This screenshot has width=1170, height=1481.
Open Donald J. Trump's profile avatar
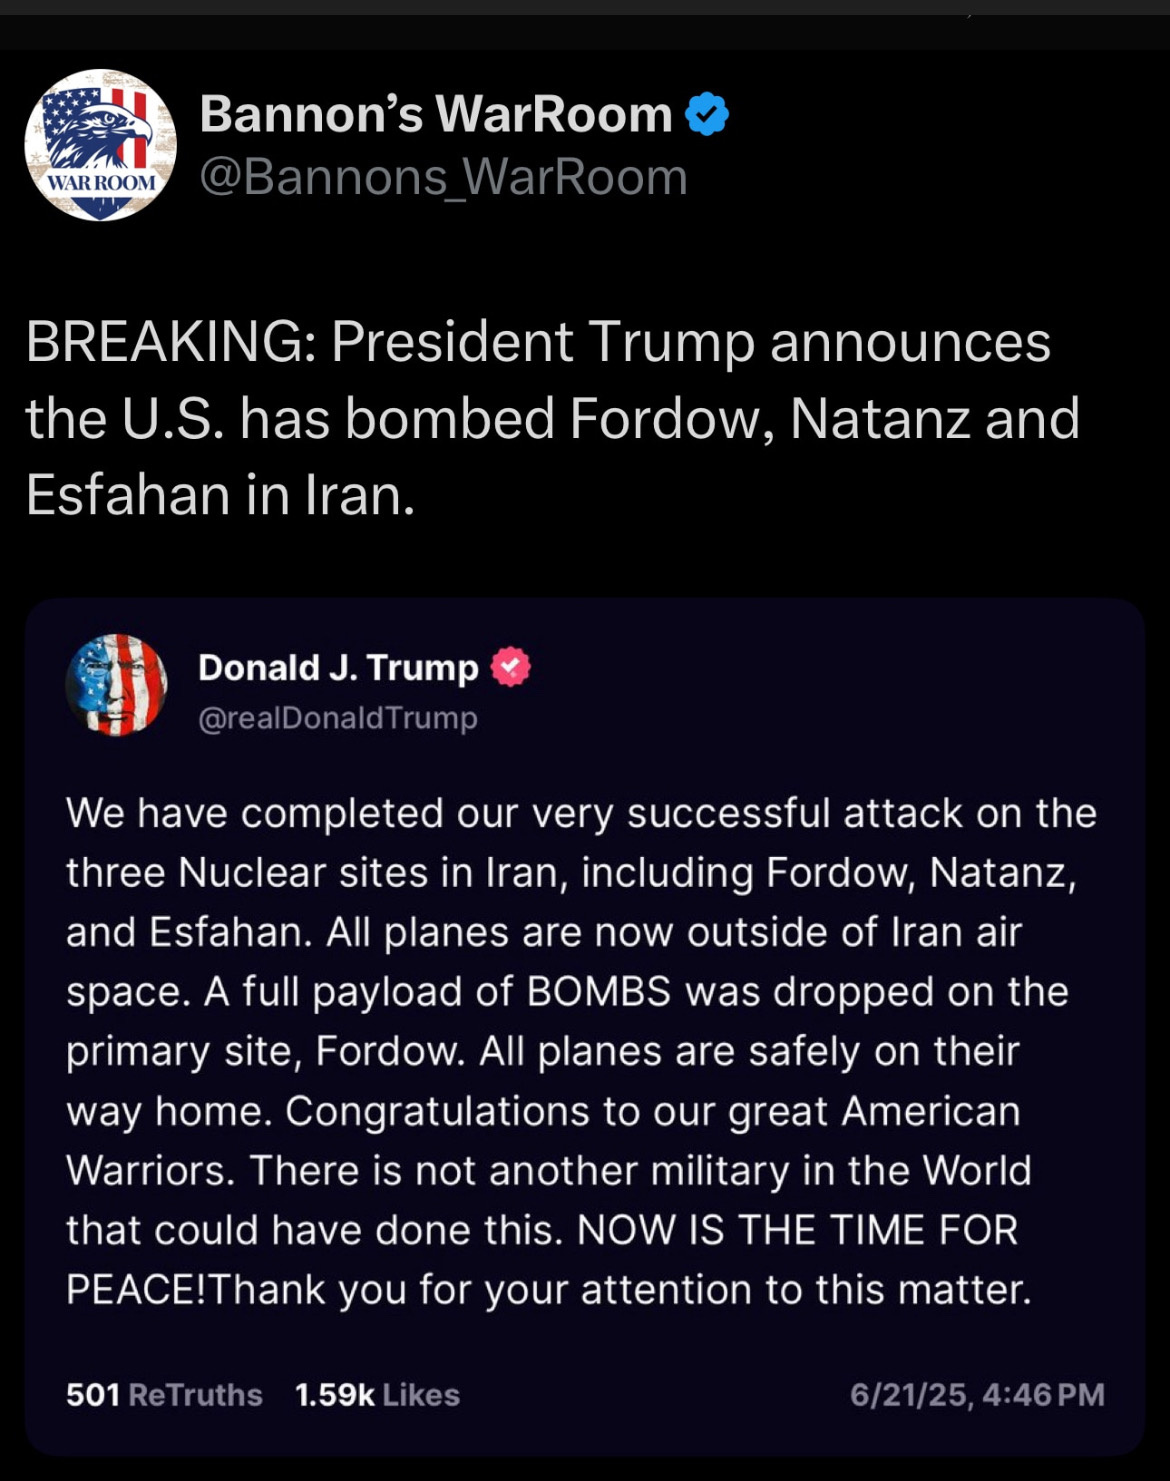(x=116, y=685)
